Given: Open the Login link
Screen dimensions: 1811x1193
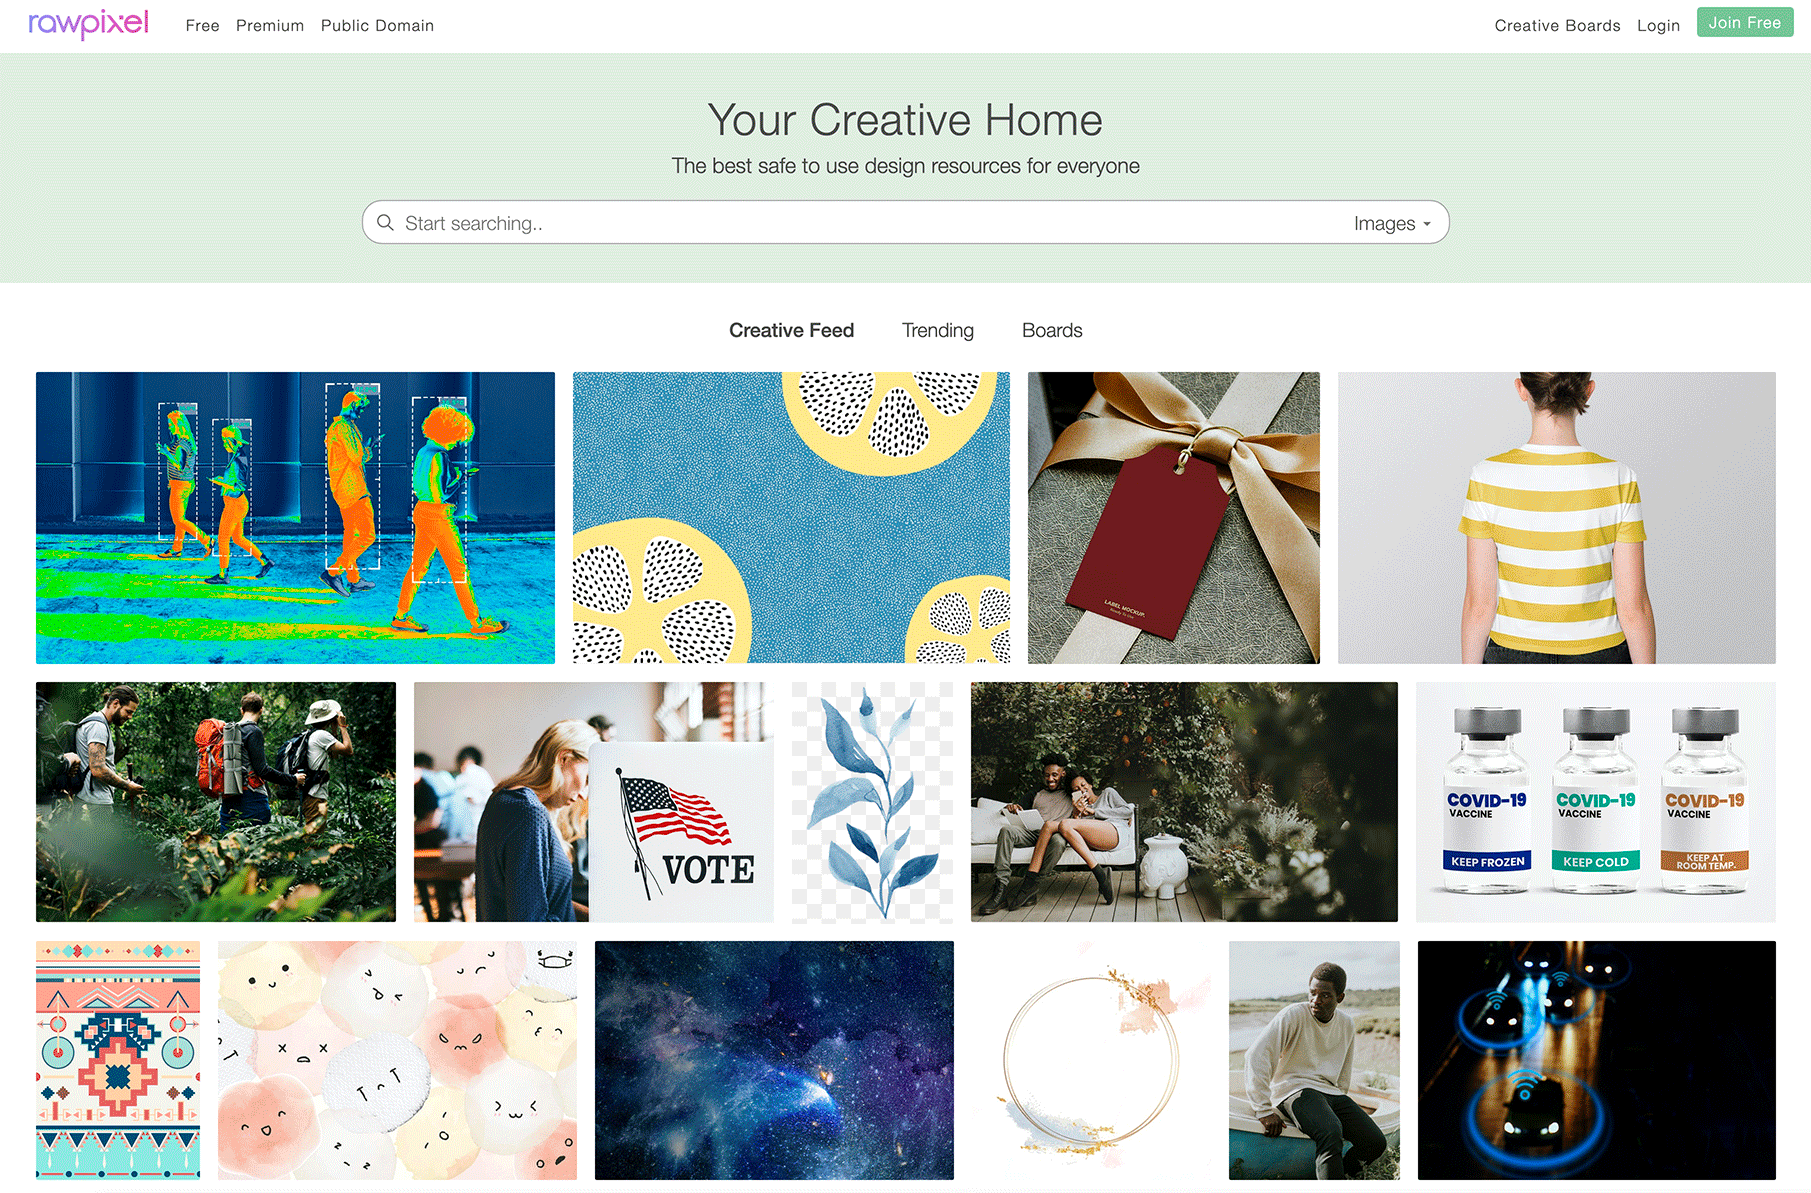Looking at the screenshot, I should point(1658,25).
